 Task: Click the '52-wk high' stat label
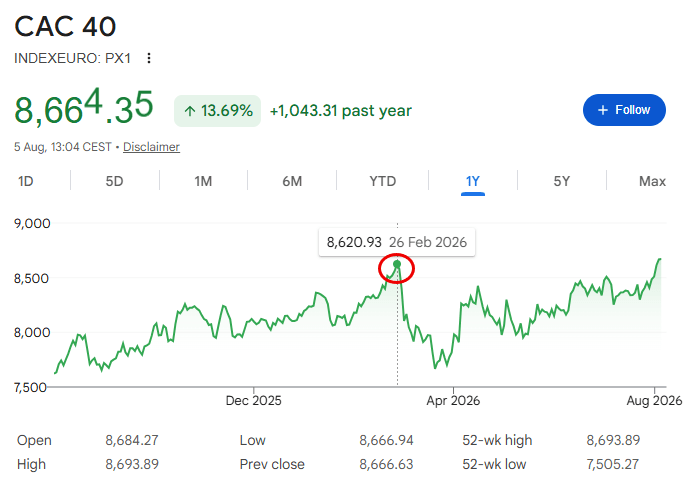click(497, 440)
